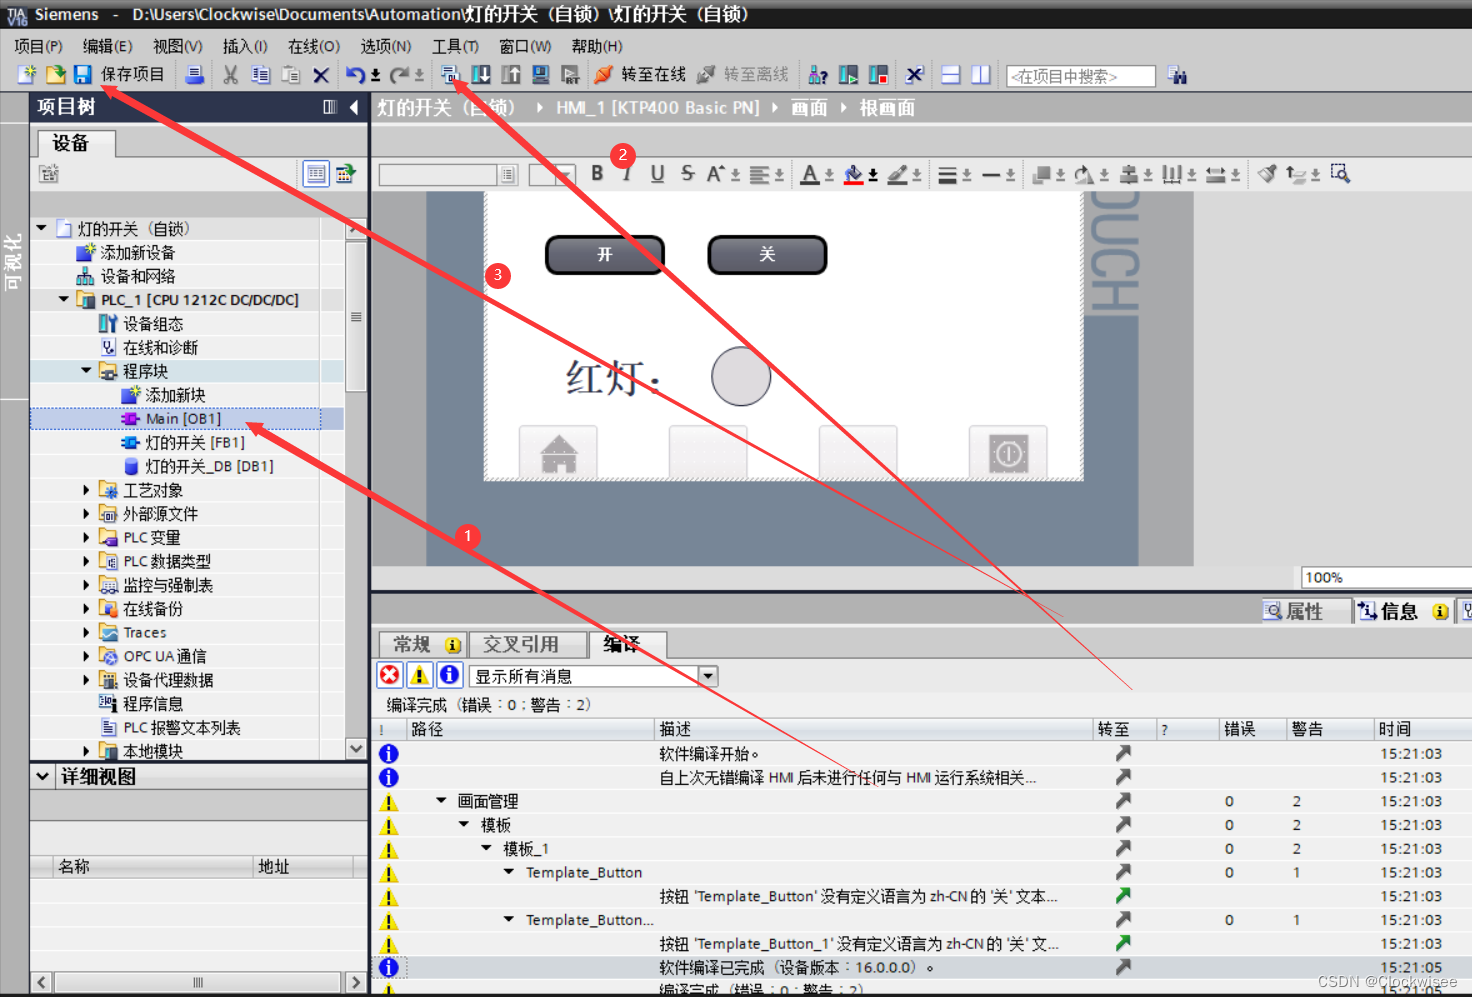
Task: Click the fill background color bucket swatch
Action: 853,174
